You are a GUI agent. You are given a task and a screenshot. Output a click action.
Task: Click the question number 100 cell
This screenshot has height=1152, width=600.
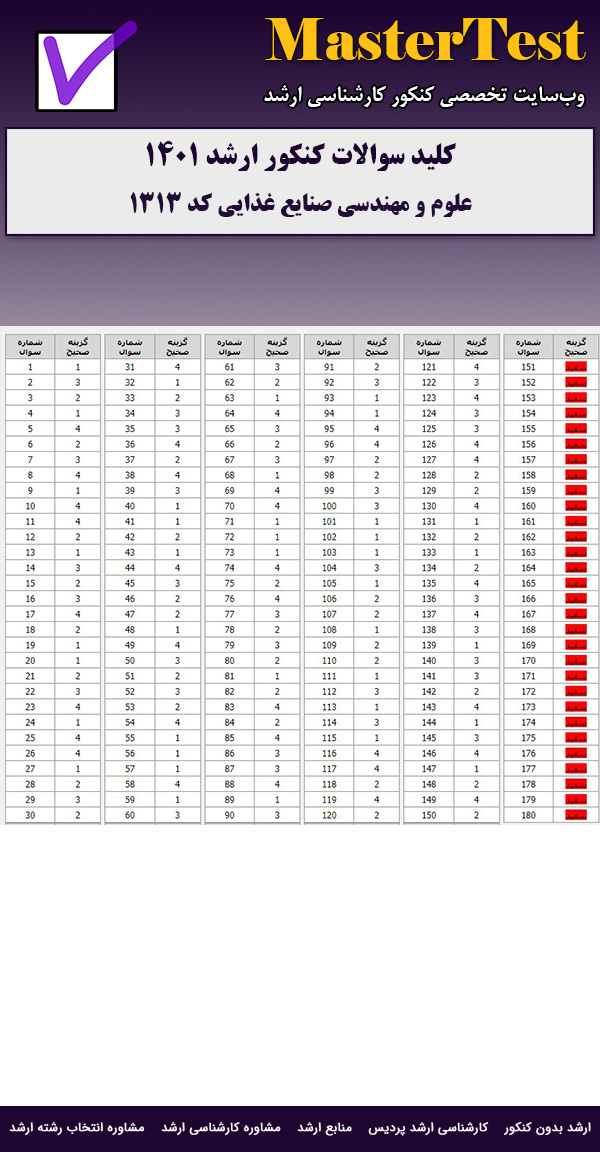click(x=329, y=506)
